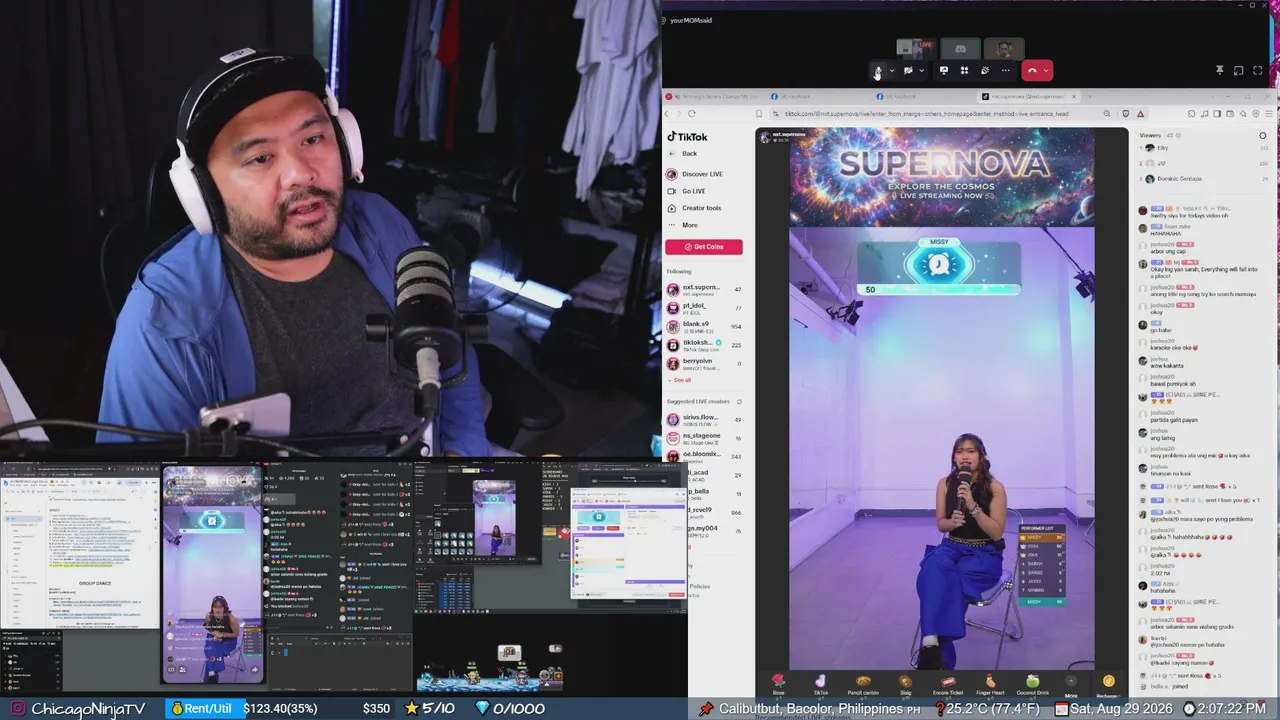Bookmark this page in the address bar
The image size is (1280, 720).
759,114
